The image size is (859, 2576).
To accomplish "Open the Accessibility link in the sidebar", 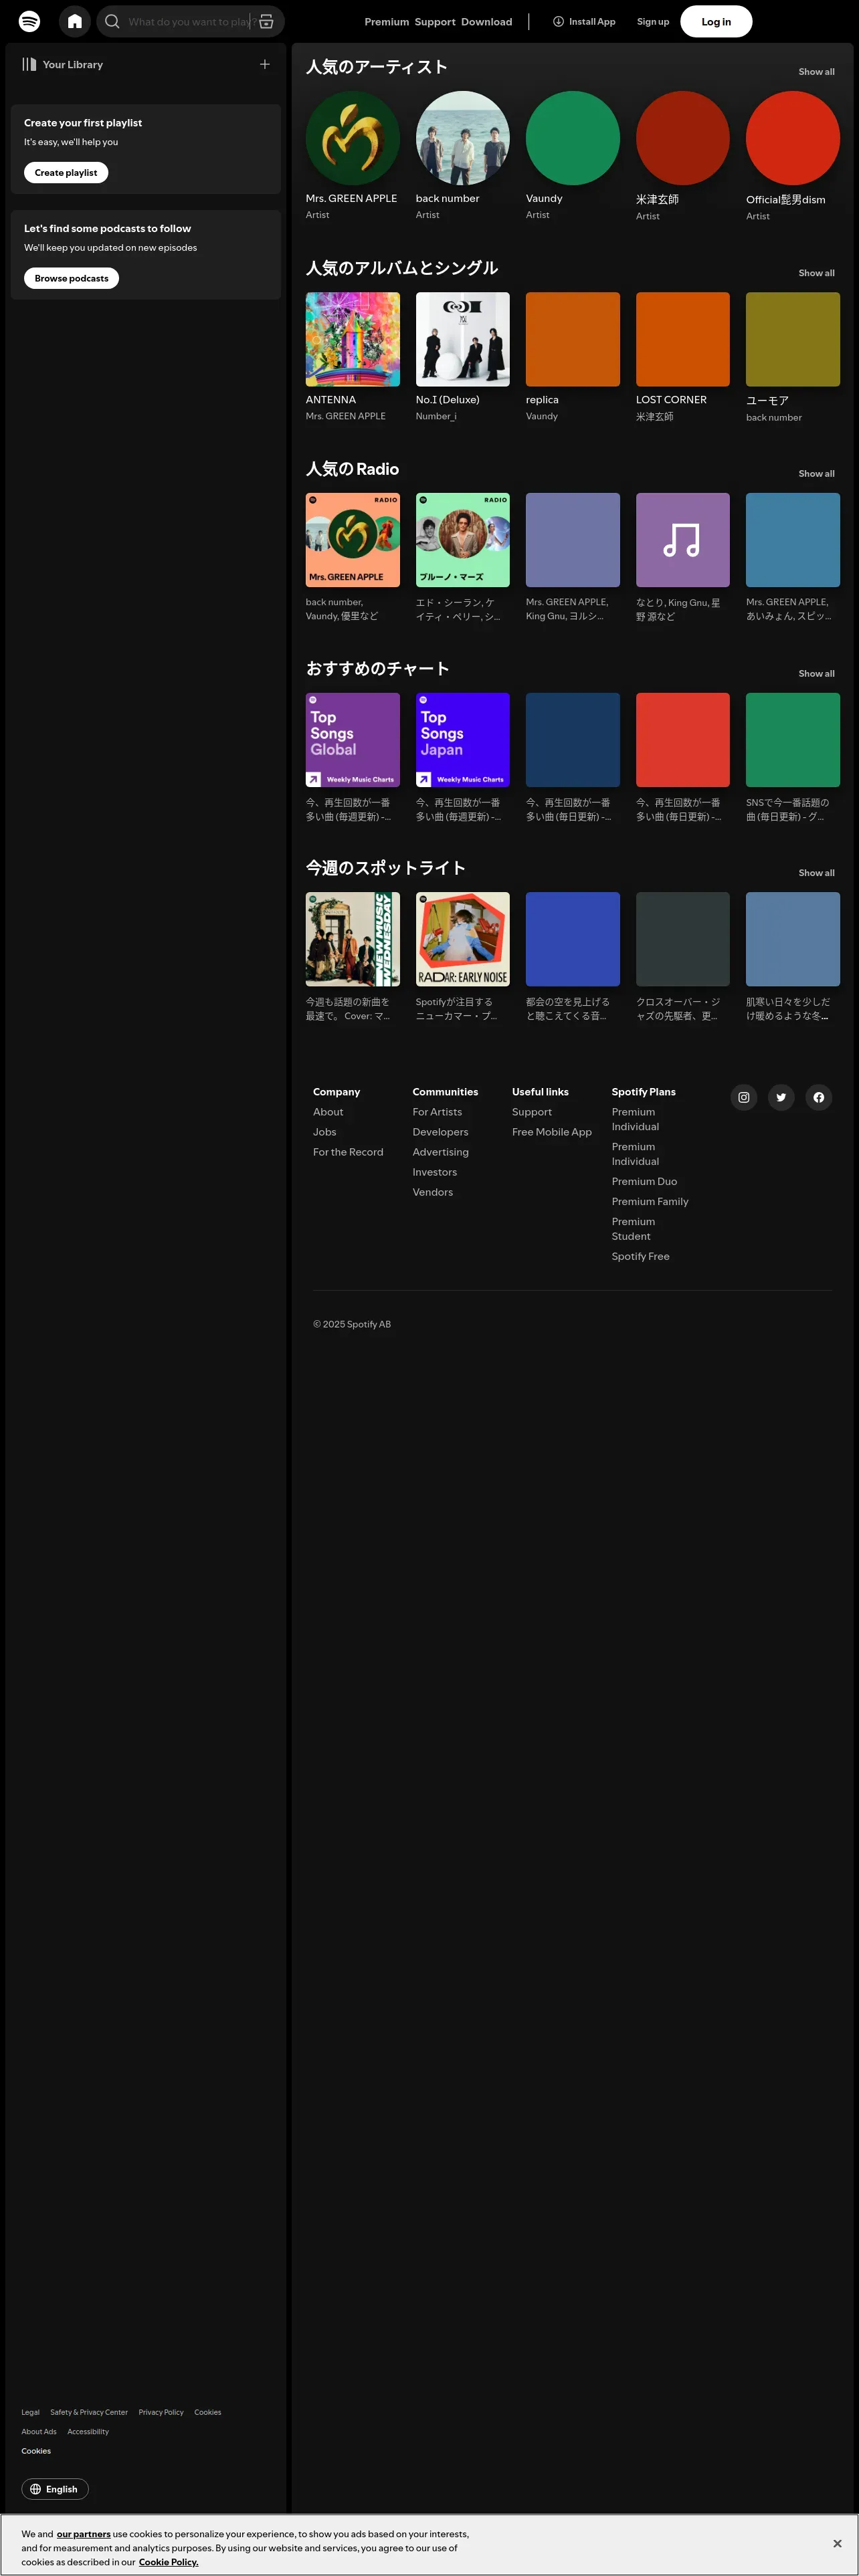I will 88,2431.
